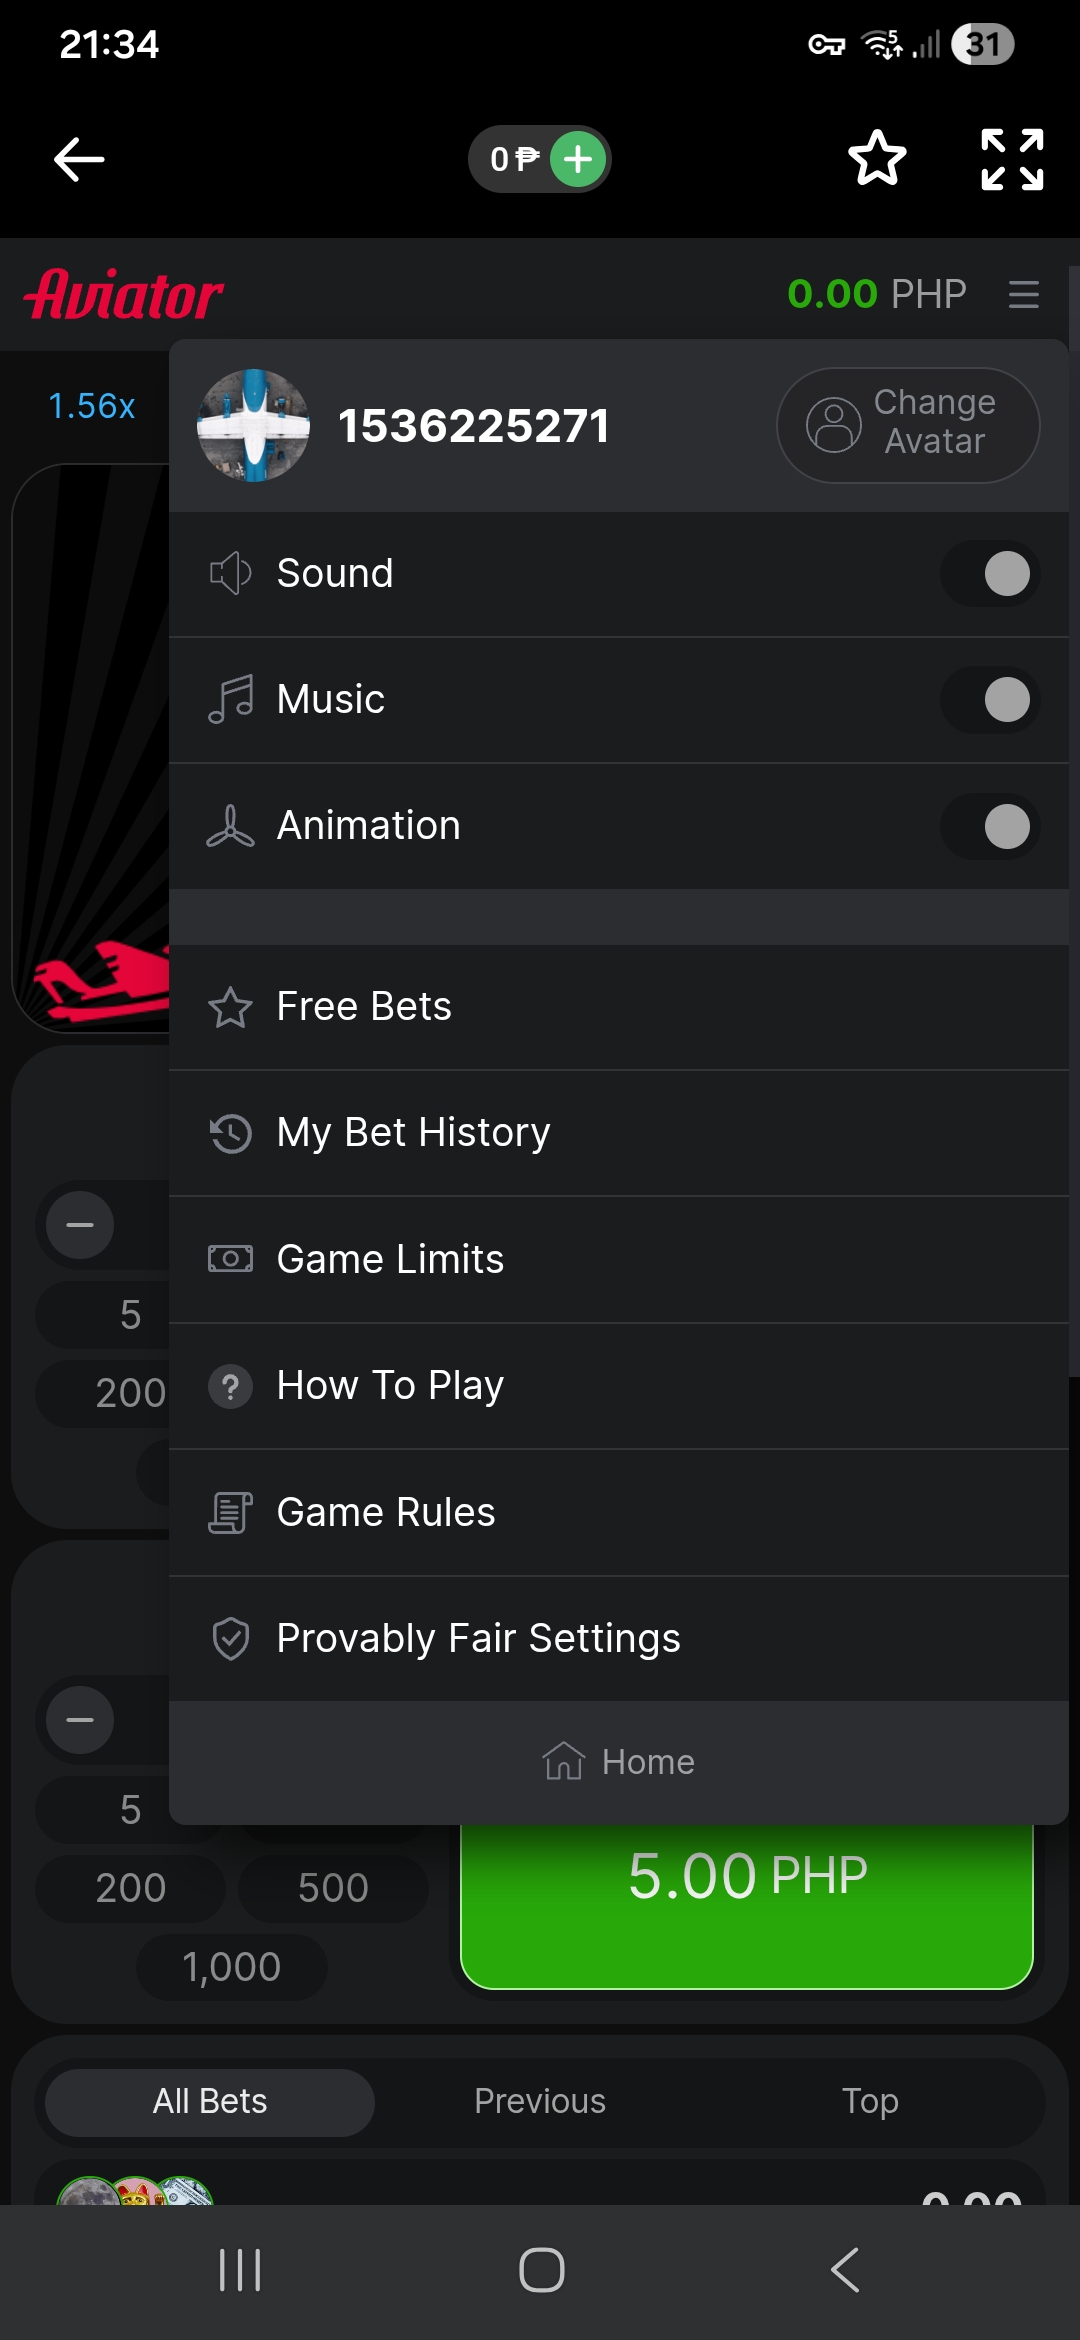Open My Bet History
The height and width of the screenshot is (2340, 1080).
click(x=413, y=1133)
